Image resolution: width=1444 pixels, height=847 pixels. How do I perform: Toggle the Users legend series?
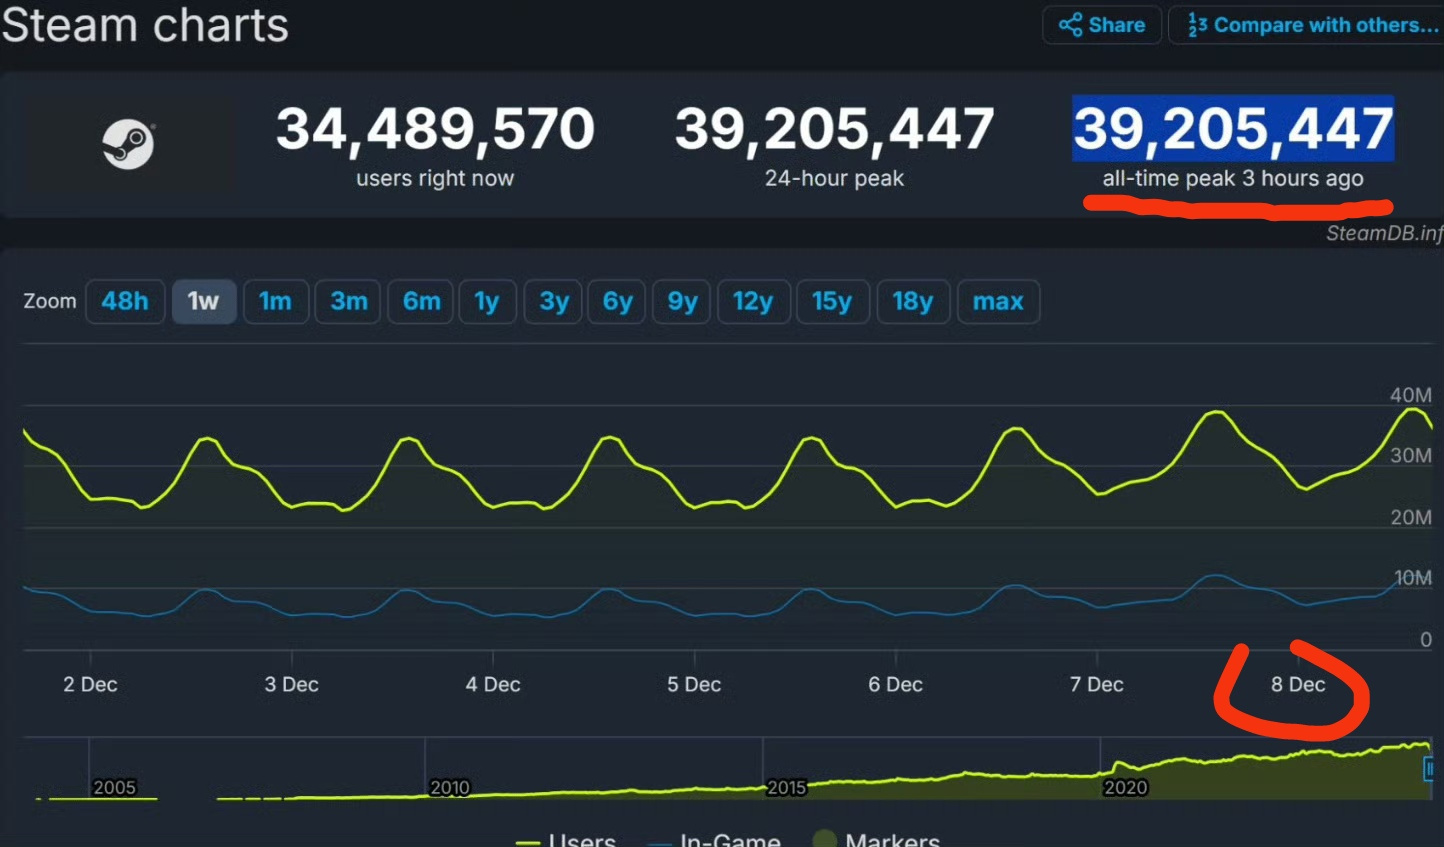pos(565,838)
